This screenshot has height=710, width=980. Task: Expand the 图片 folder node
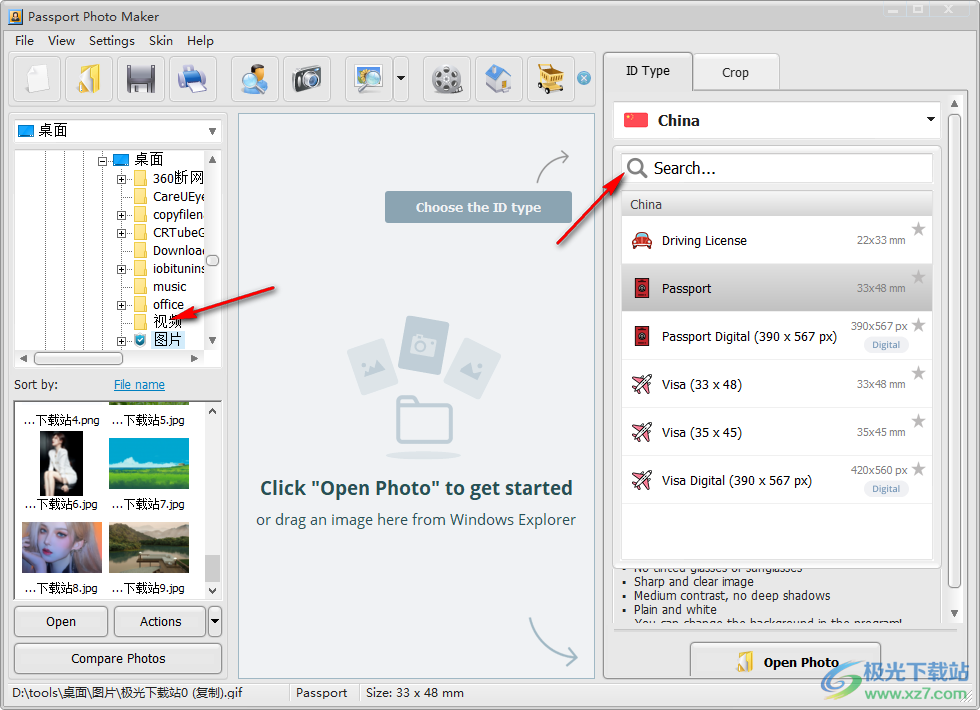point(121,341)
